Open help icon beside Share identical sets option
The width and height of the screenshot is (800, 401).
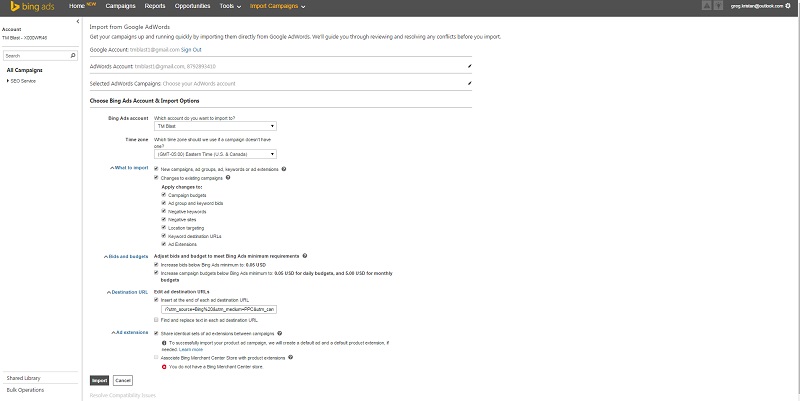tap(280, 333)
